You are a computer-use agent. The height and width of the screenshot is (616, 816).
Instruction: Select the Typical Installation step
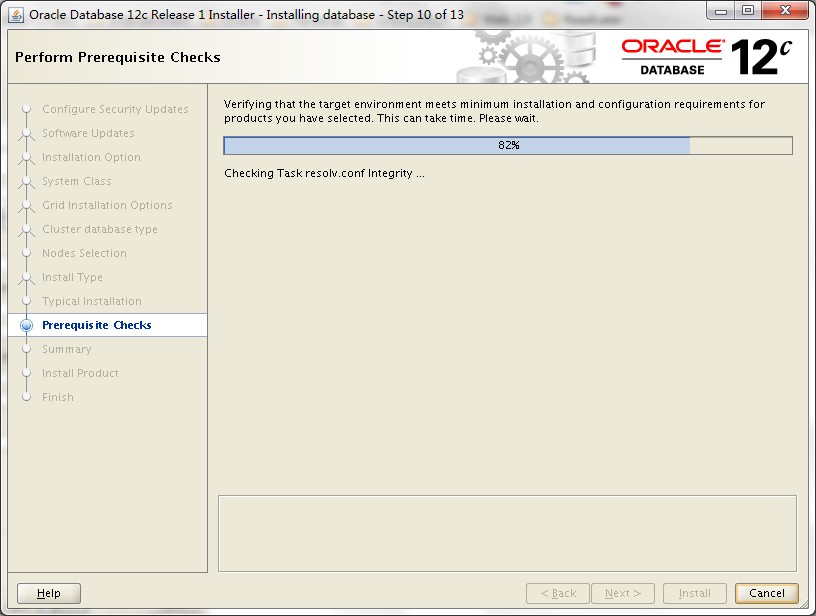(x=92, y=301)
